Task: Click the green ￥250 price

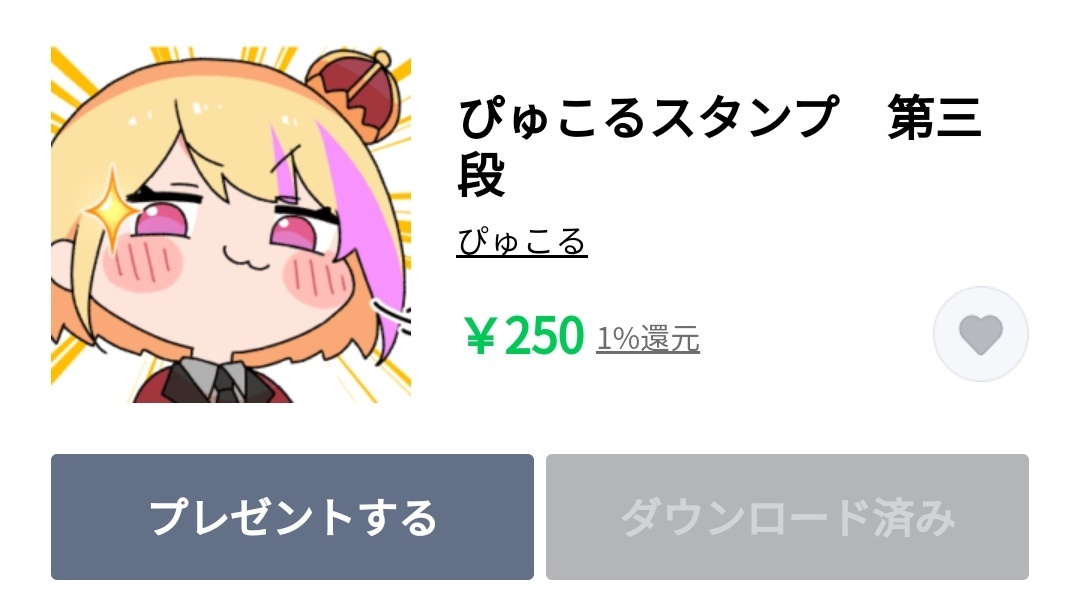Action: pyautogui.click(x=525, y=336)
